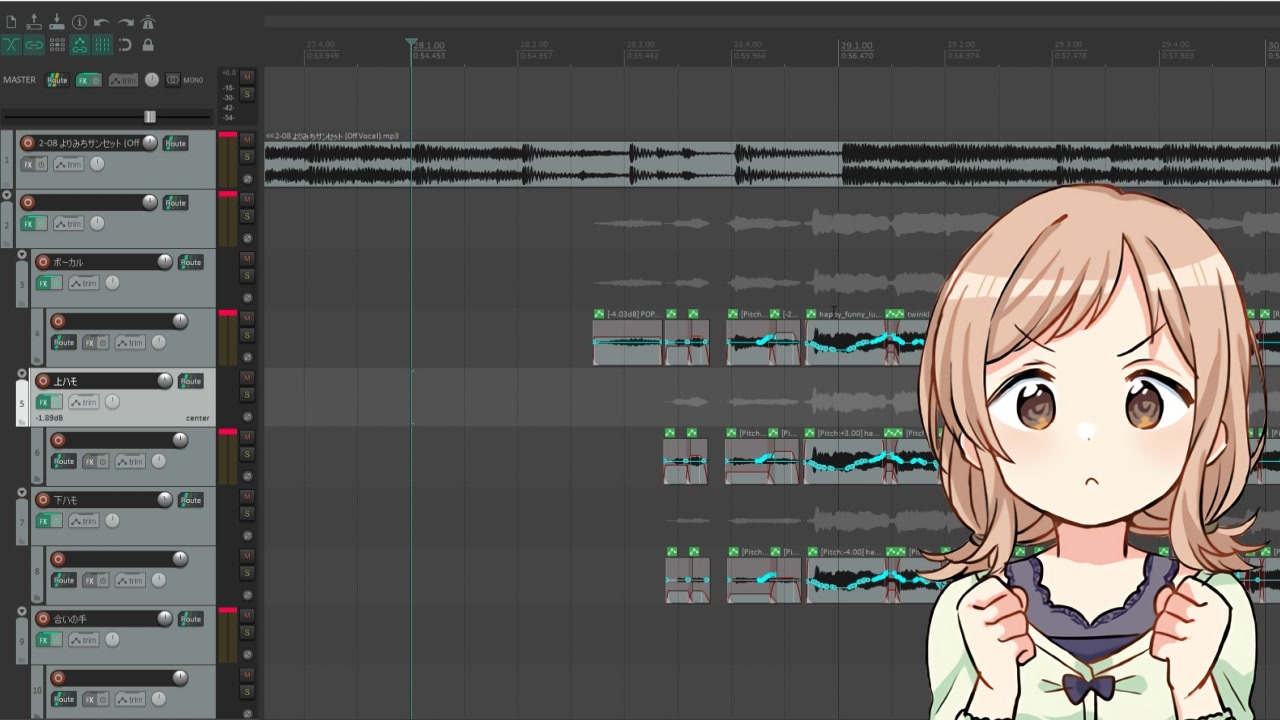Collapse the 合いの手 folder track

pyautogui.click(x=22, y=612)
